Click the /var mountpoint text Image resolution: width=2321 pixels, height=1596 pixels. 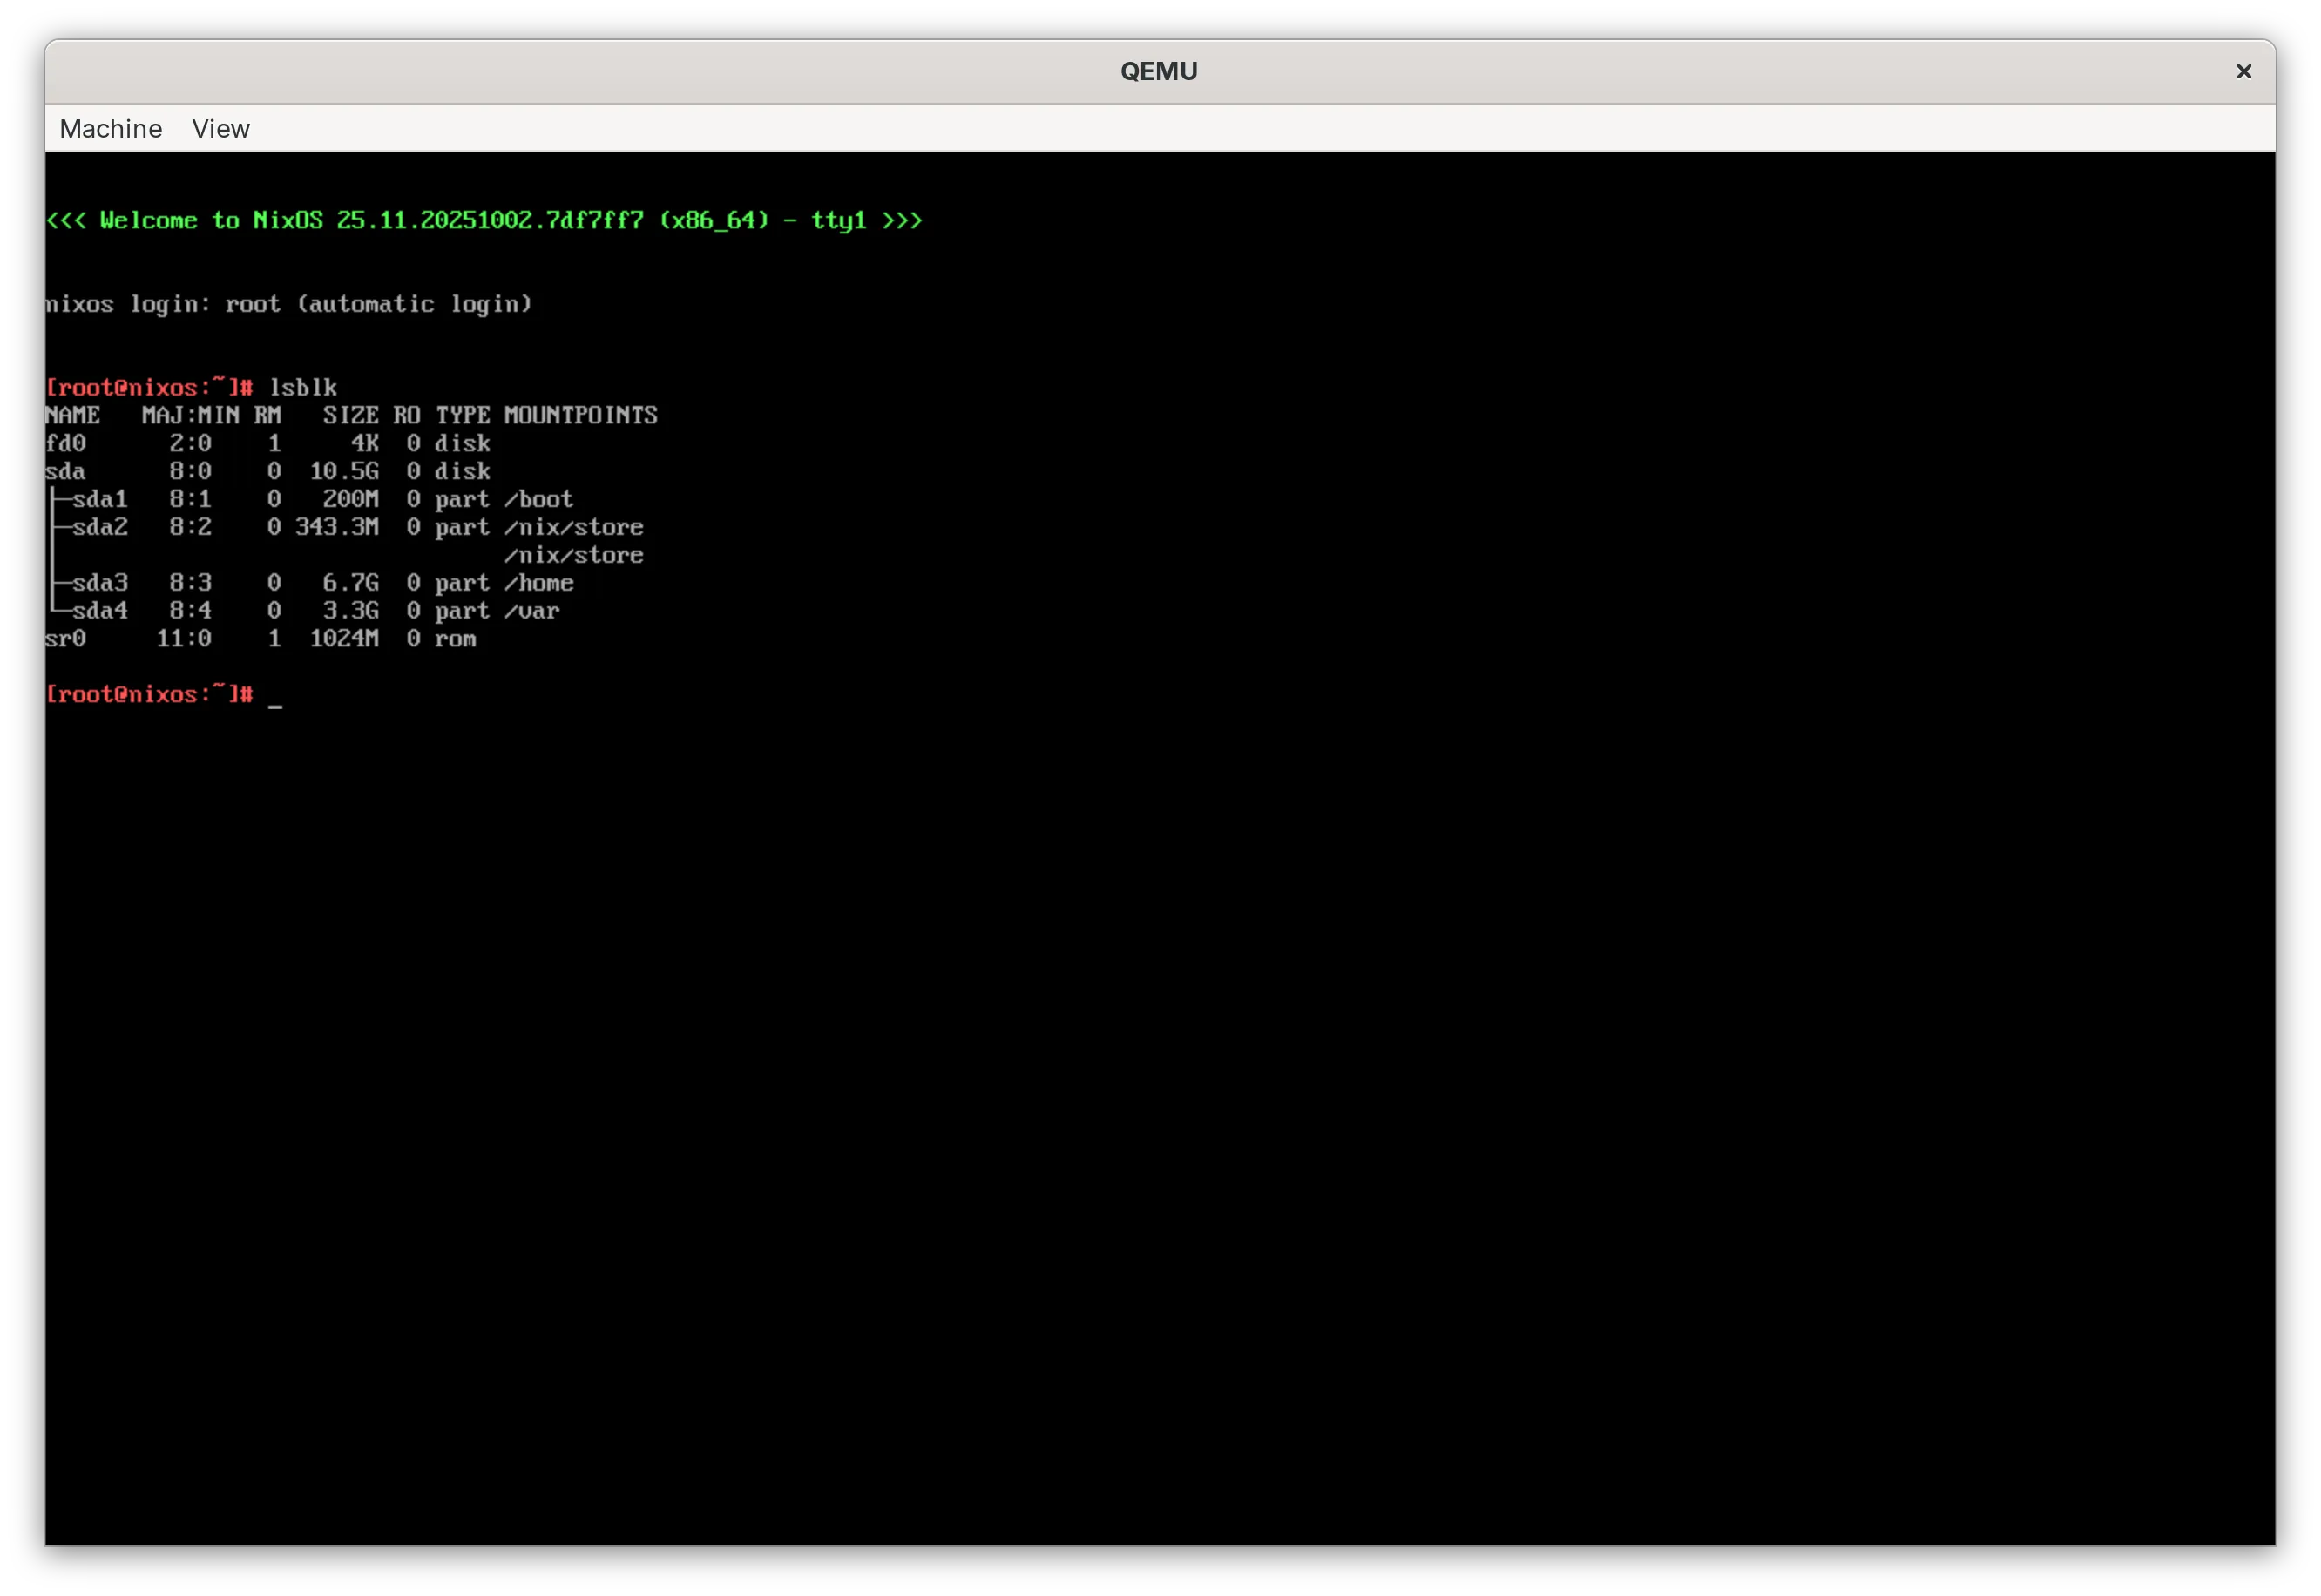pos(531,611)
